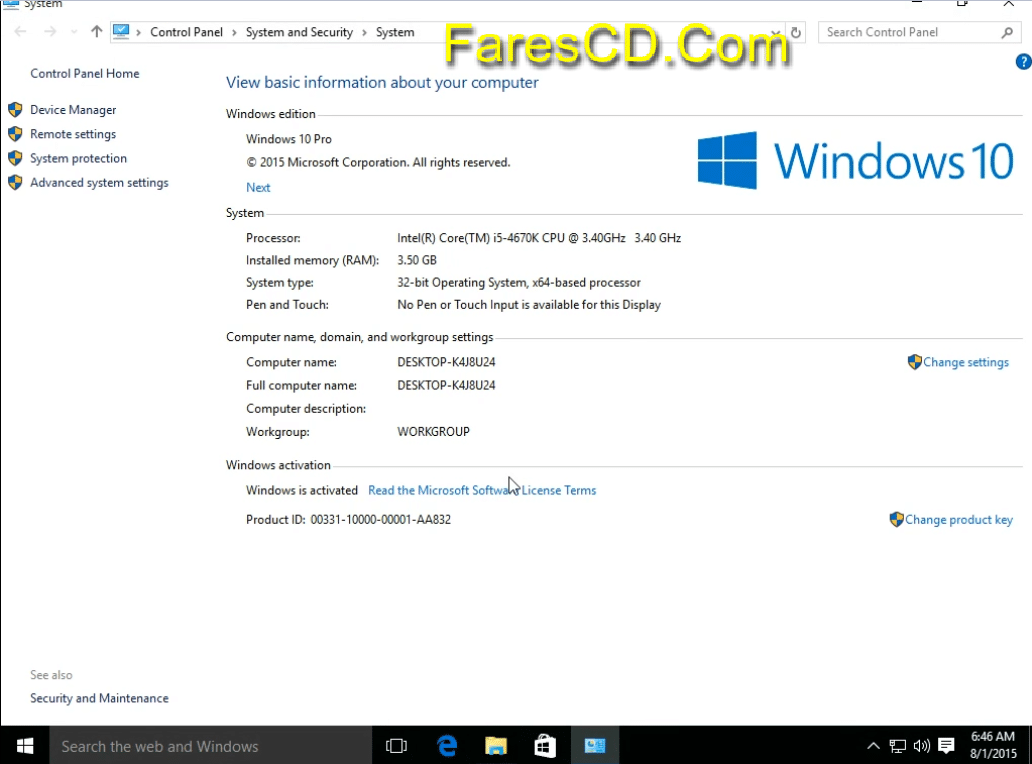Show hidden tray icons chevron
The width and height of the screenshot is (1032, 764).
[x=873, y=746]
